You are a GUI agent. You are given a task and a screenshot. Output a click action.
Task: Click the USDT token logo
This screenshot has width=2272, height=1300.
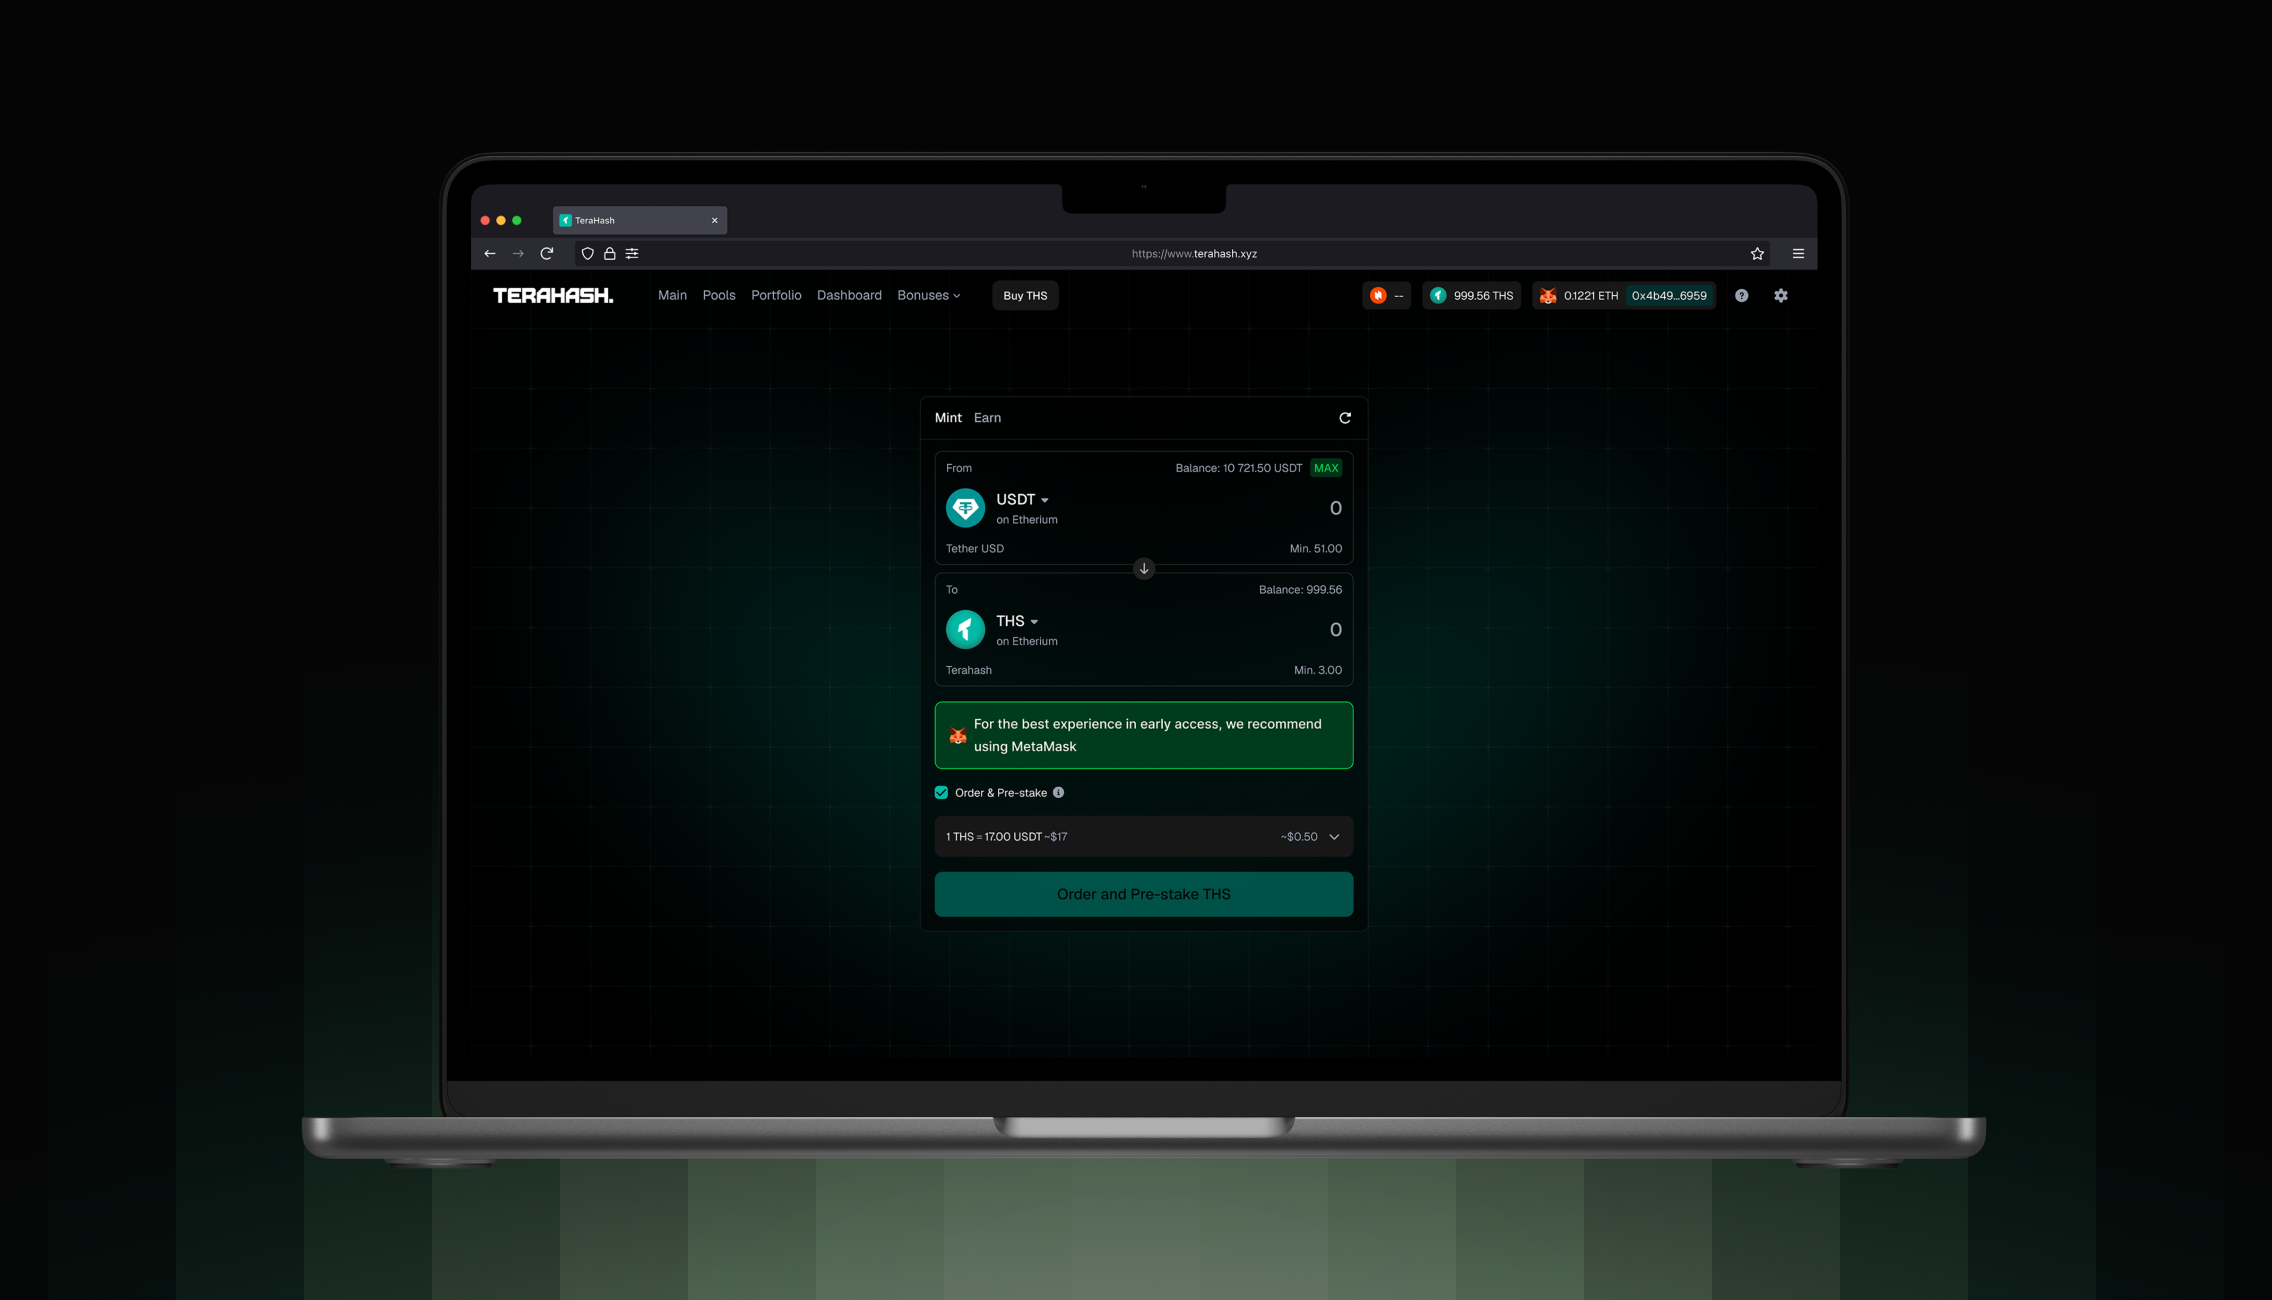(x=965, y=508)
